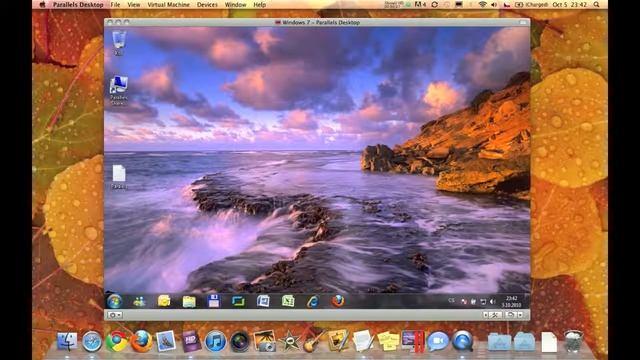Click the Windows tray volume icon
640x360 pixels.
[493, 302]
